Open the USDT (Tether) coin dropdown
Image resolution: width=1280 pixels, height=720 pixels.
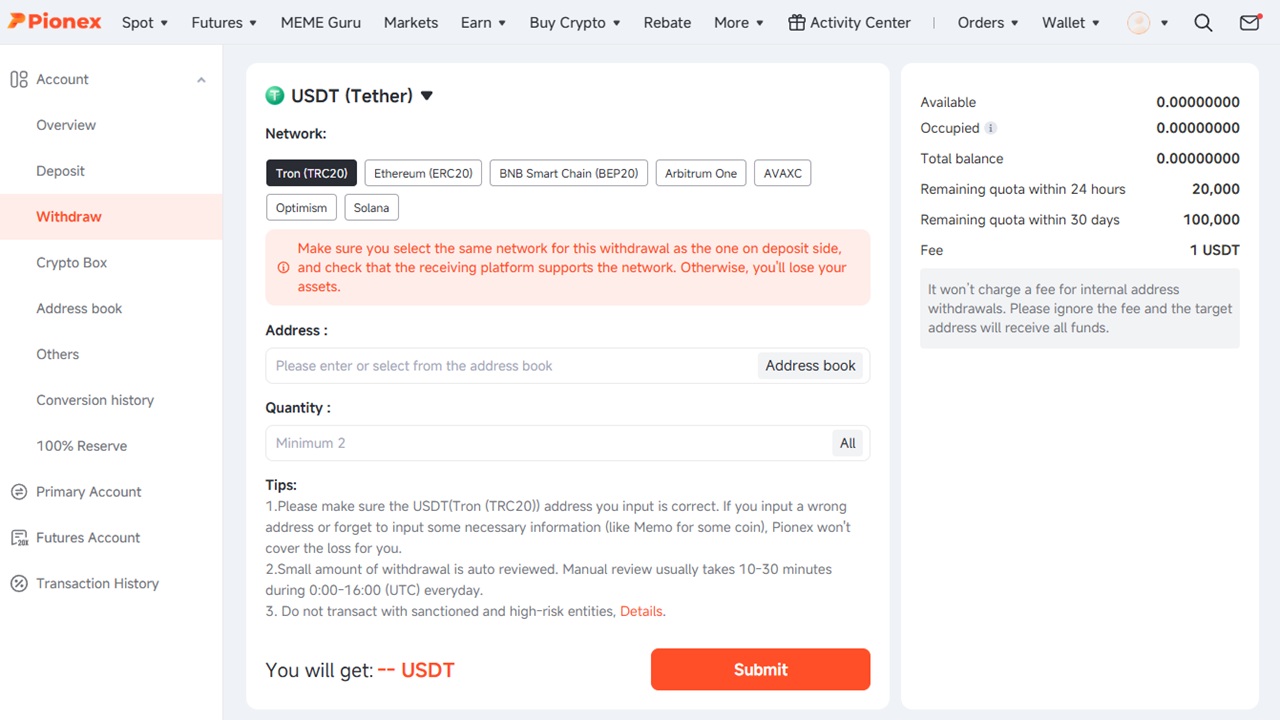(x=427, y=96)
